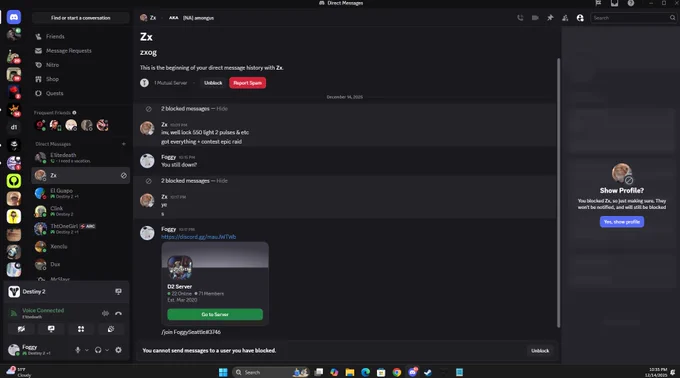Share your screen from voice panel
680x378 pixels.
coord(51,329)
